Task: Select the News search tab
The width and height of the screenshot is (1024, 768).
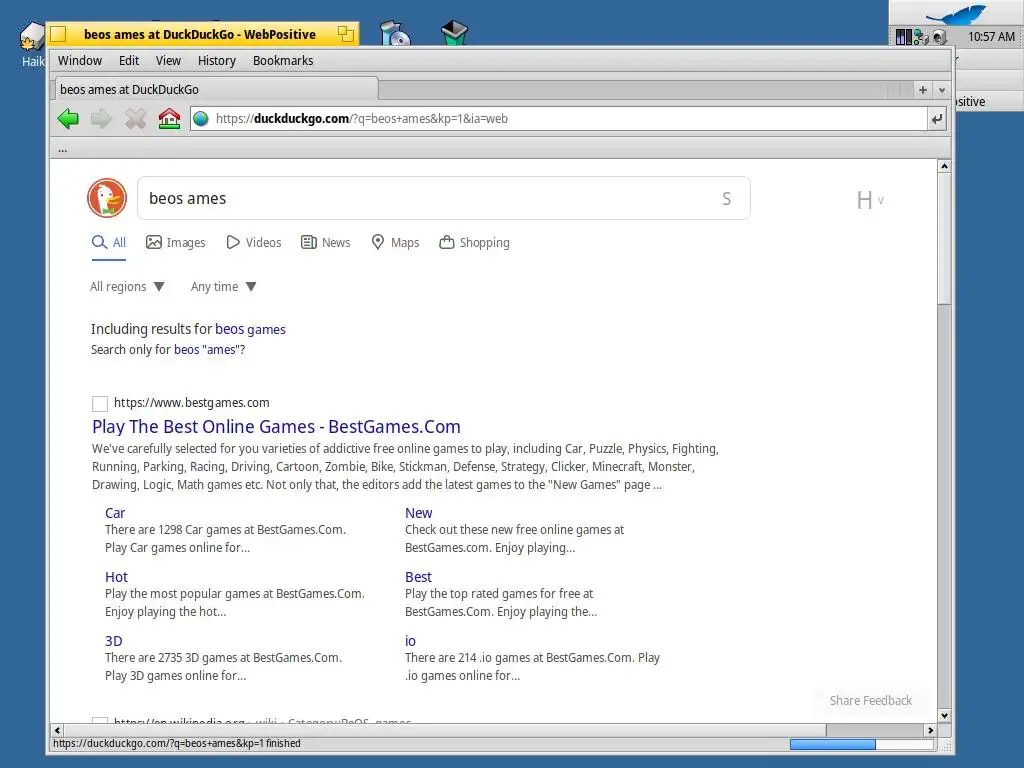Action: point(325,243)
